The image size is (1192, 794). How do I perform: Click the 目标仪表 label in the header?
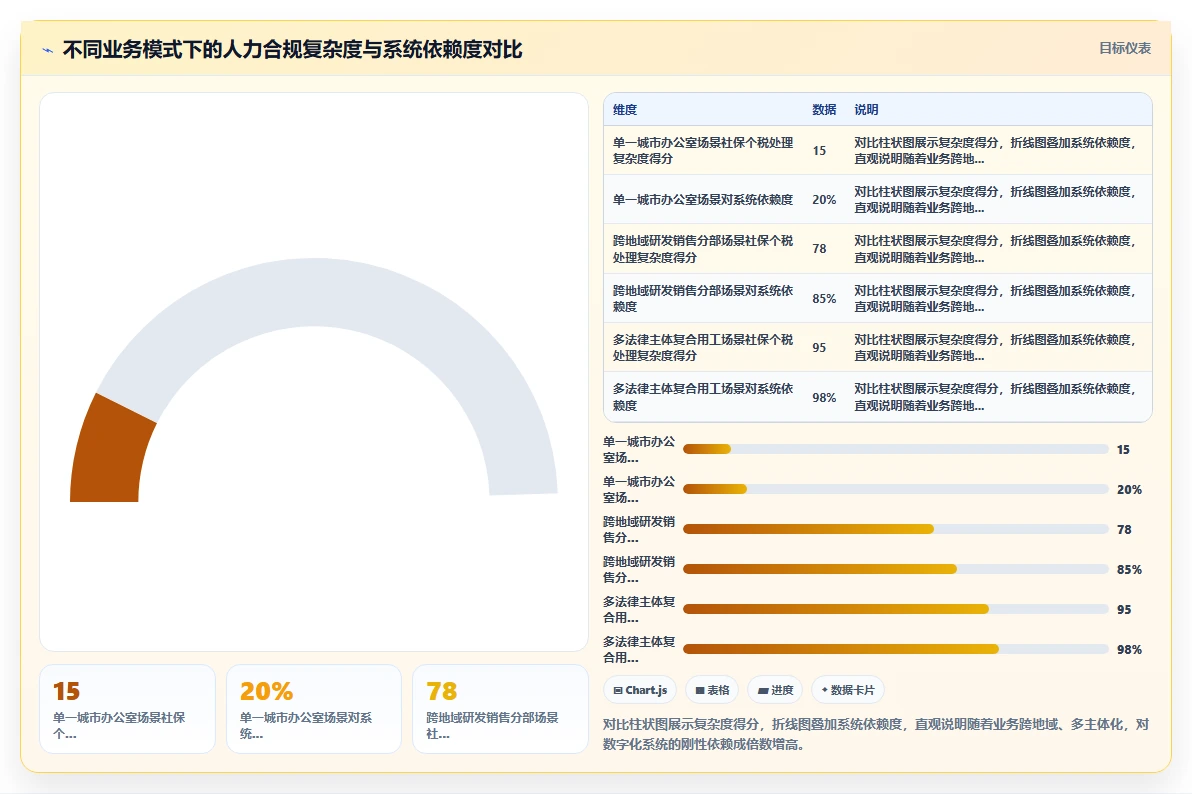(1124, 48)
